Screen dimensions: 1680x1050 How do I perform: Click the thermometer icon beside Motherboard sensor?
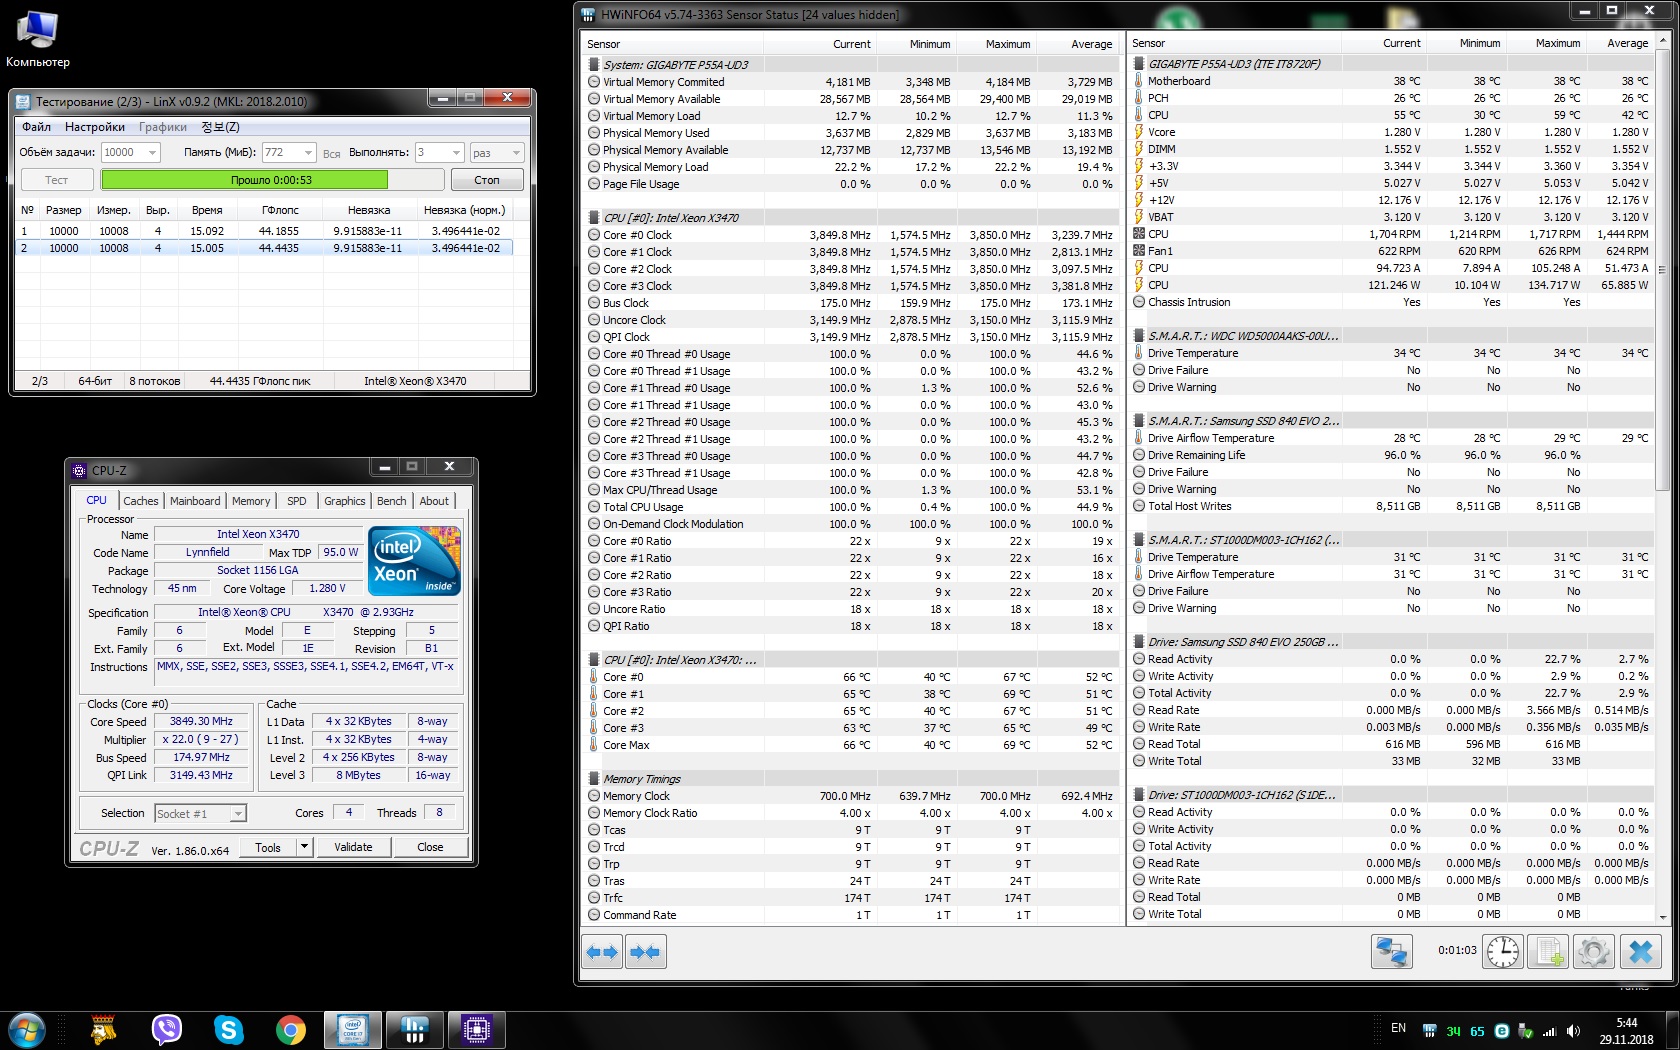click(x=1138, y=81)
